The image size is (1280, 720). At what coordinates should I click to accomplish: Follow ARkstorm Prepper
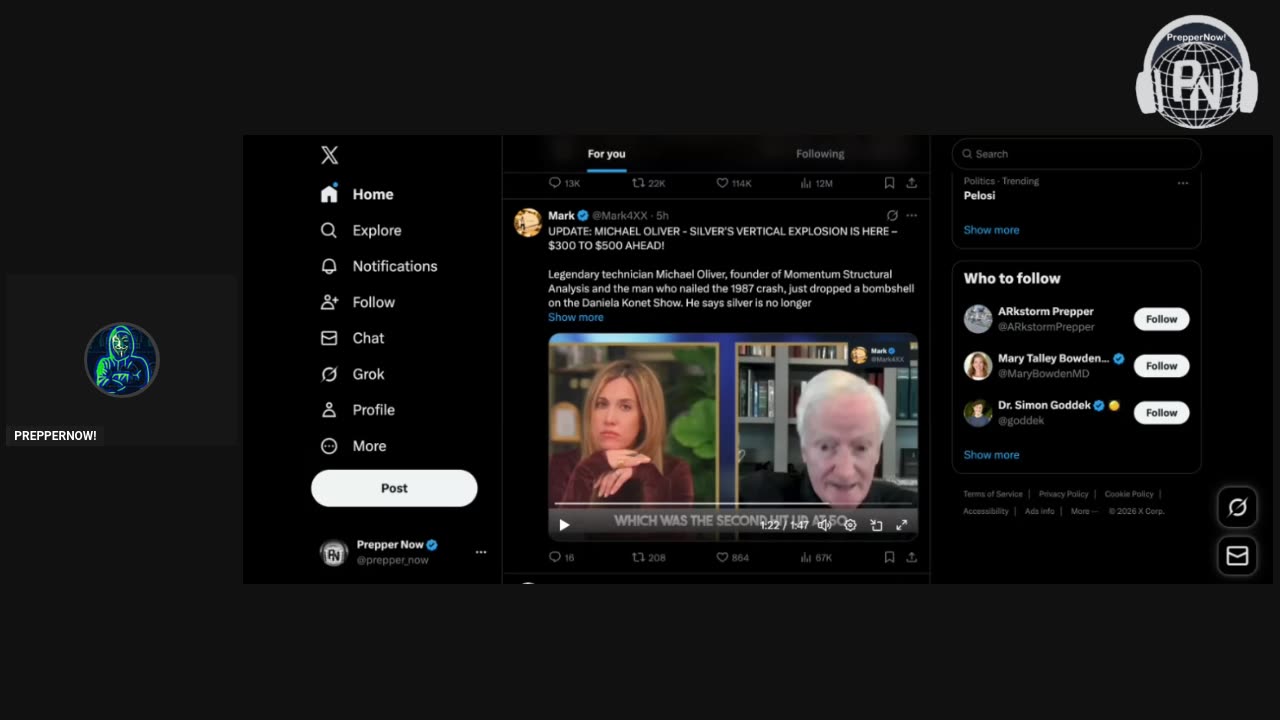point(1161,319)
